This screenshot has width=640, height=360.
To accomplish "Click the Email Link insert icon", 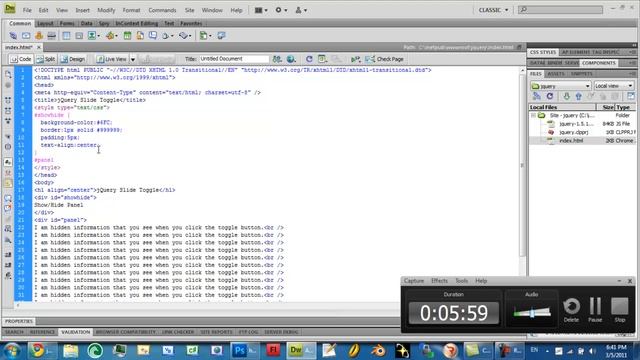I will click(x=26, y=36).
